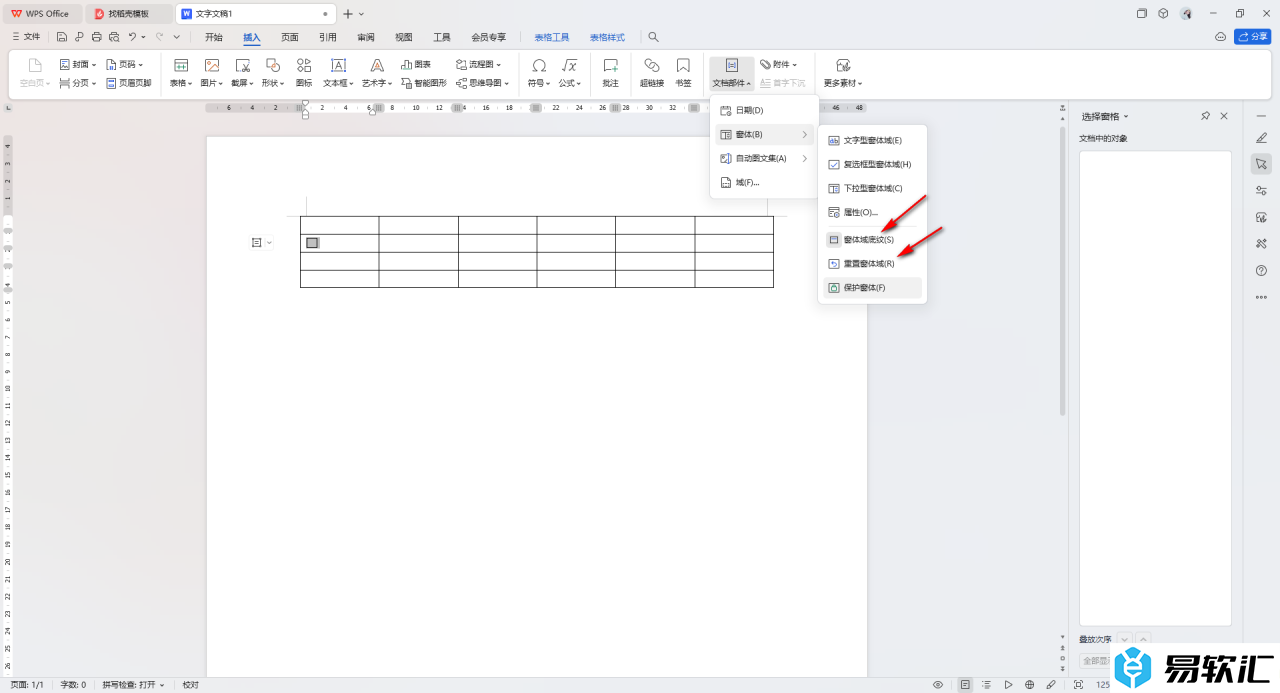The image size is (1280, 693).
Task: Switch to outline view in status bar
Action: point(986,685)
